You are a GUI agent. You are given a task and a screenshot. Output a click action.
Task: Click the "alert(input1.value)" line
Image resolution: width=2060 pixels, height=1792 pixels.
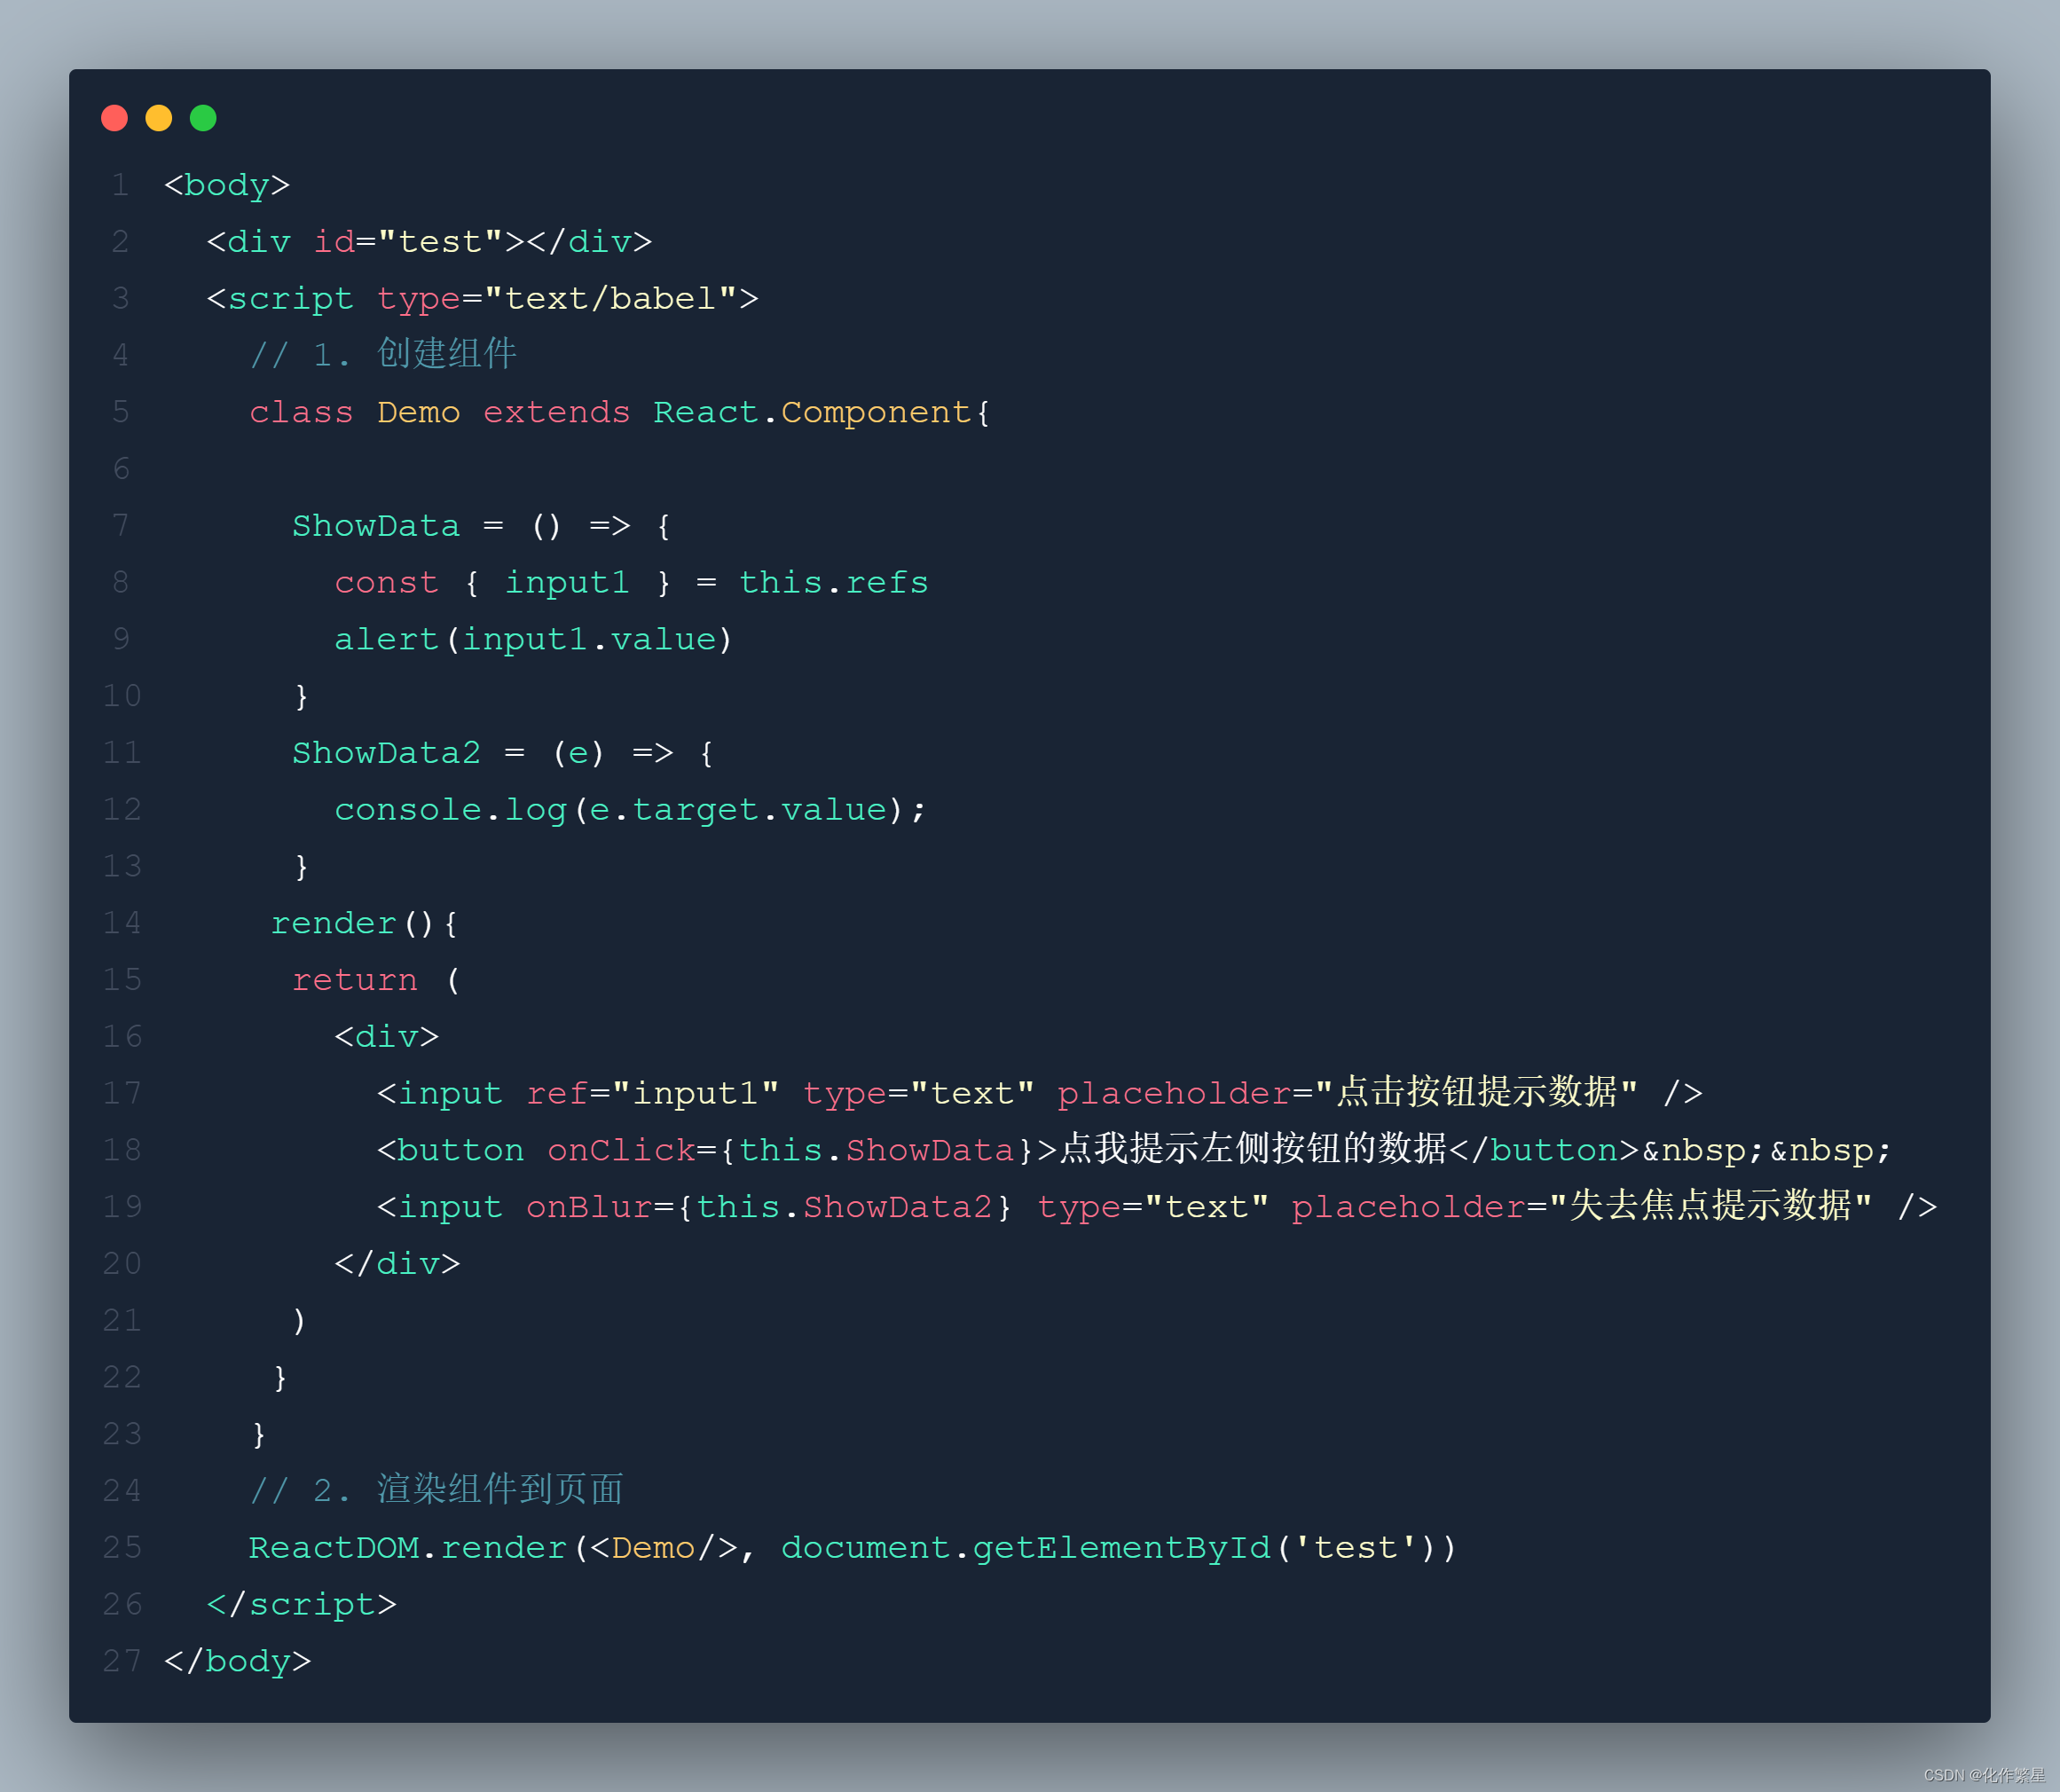coord(534,640)
